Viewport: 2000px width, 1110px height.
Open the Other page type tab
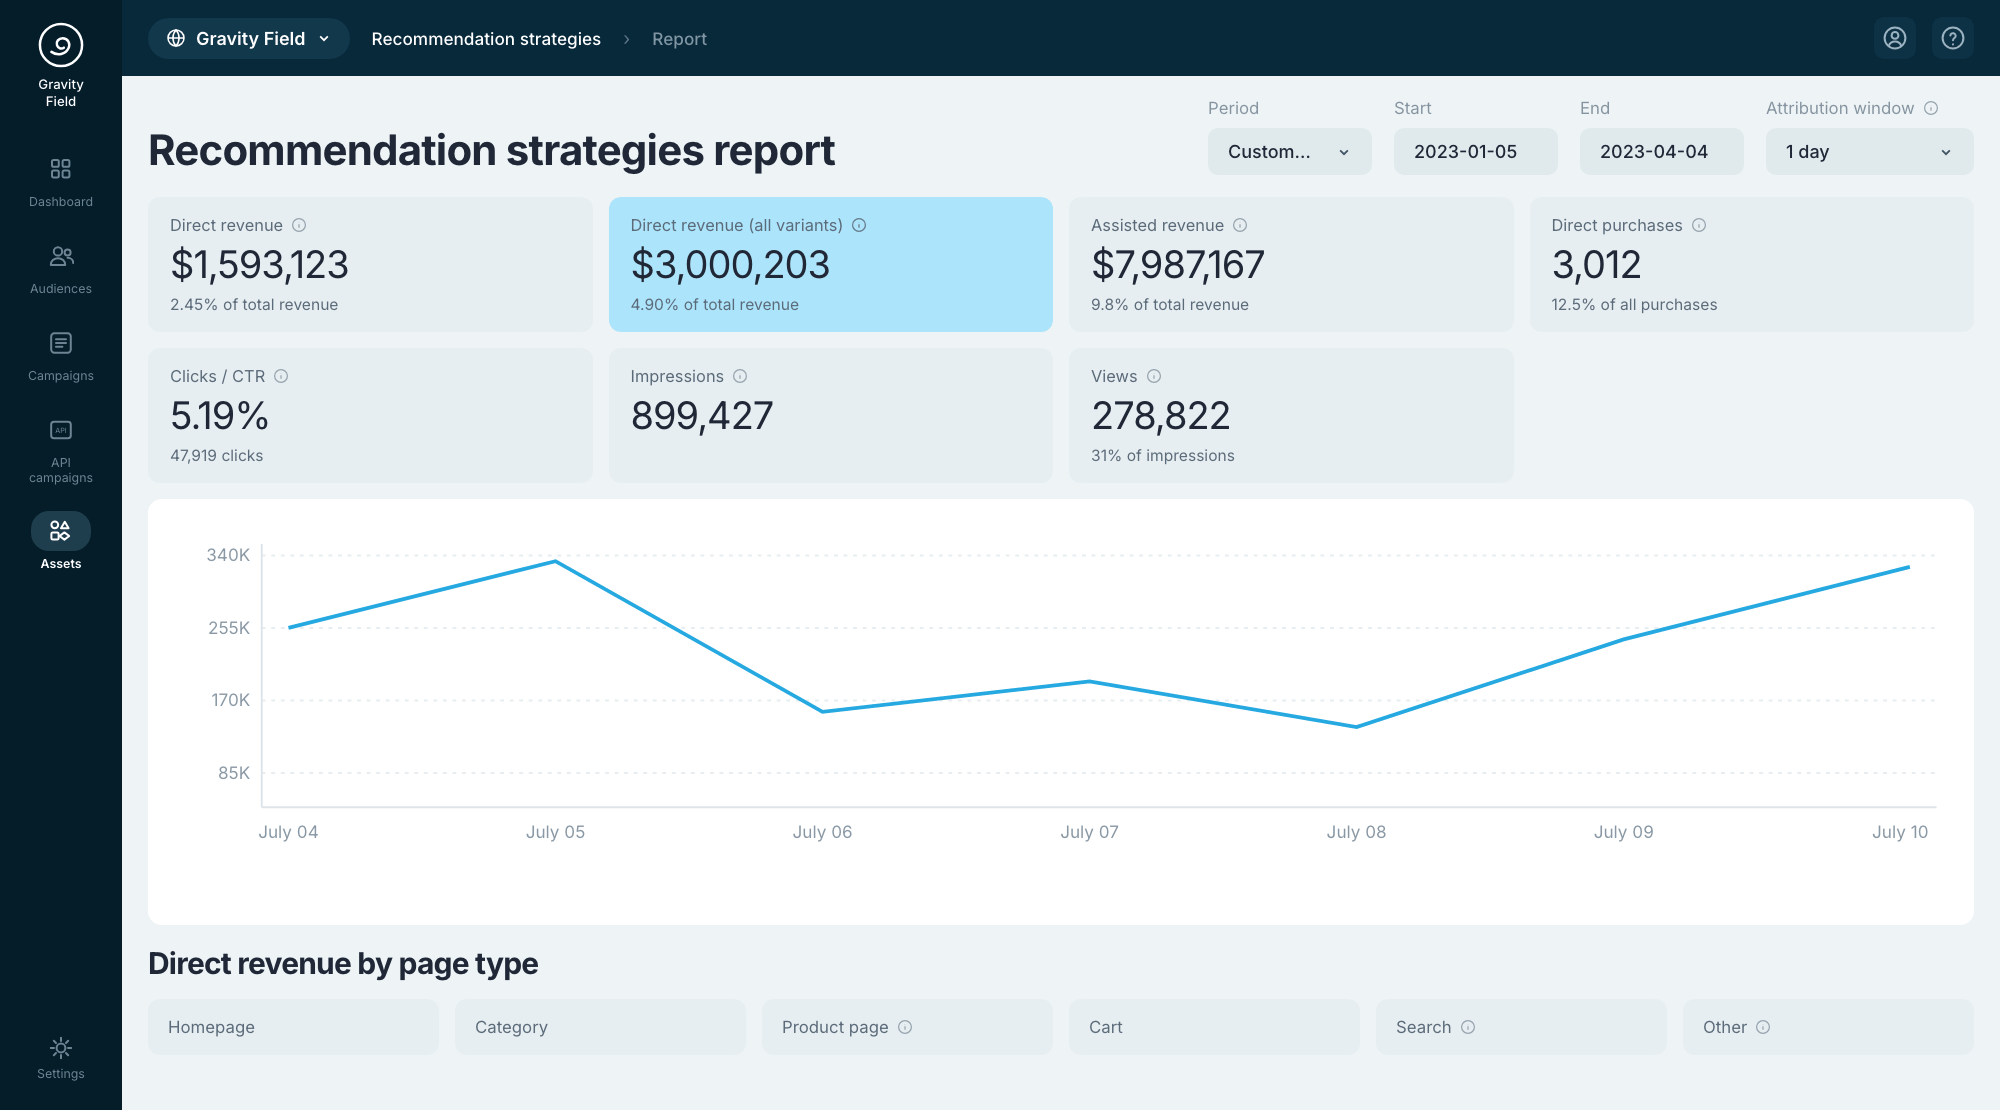coord(1828,1027)
